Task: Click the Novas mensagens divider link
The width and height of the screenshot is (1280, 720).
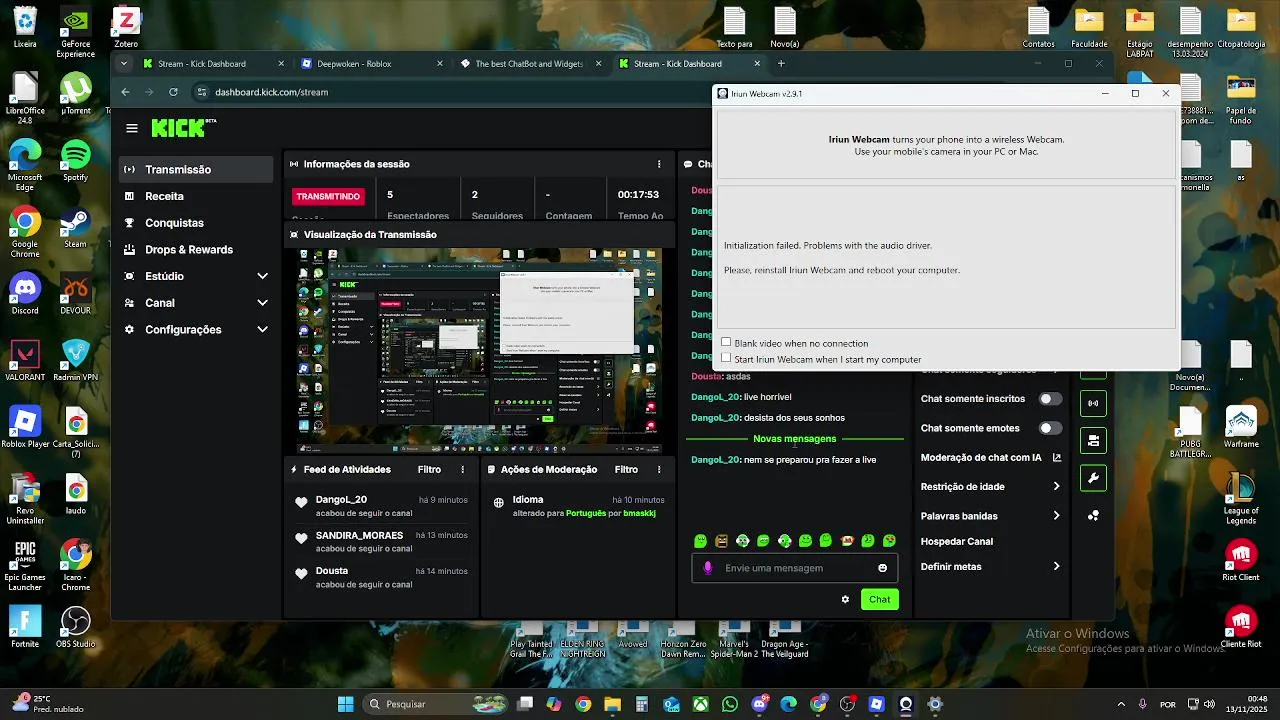Action: (x=794, y=439)
